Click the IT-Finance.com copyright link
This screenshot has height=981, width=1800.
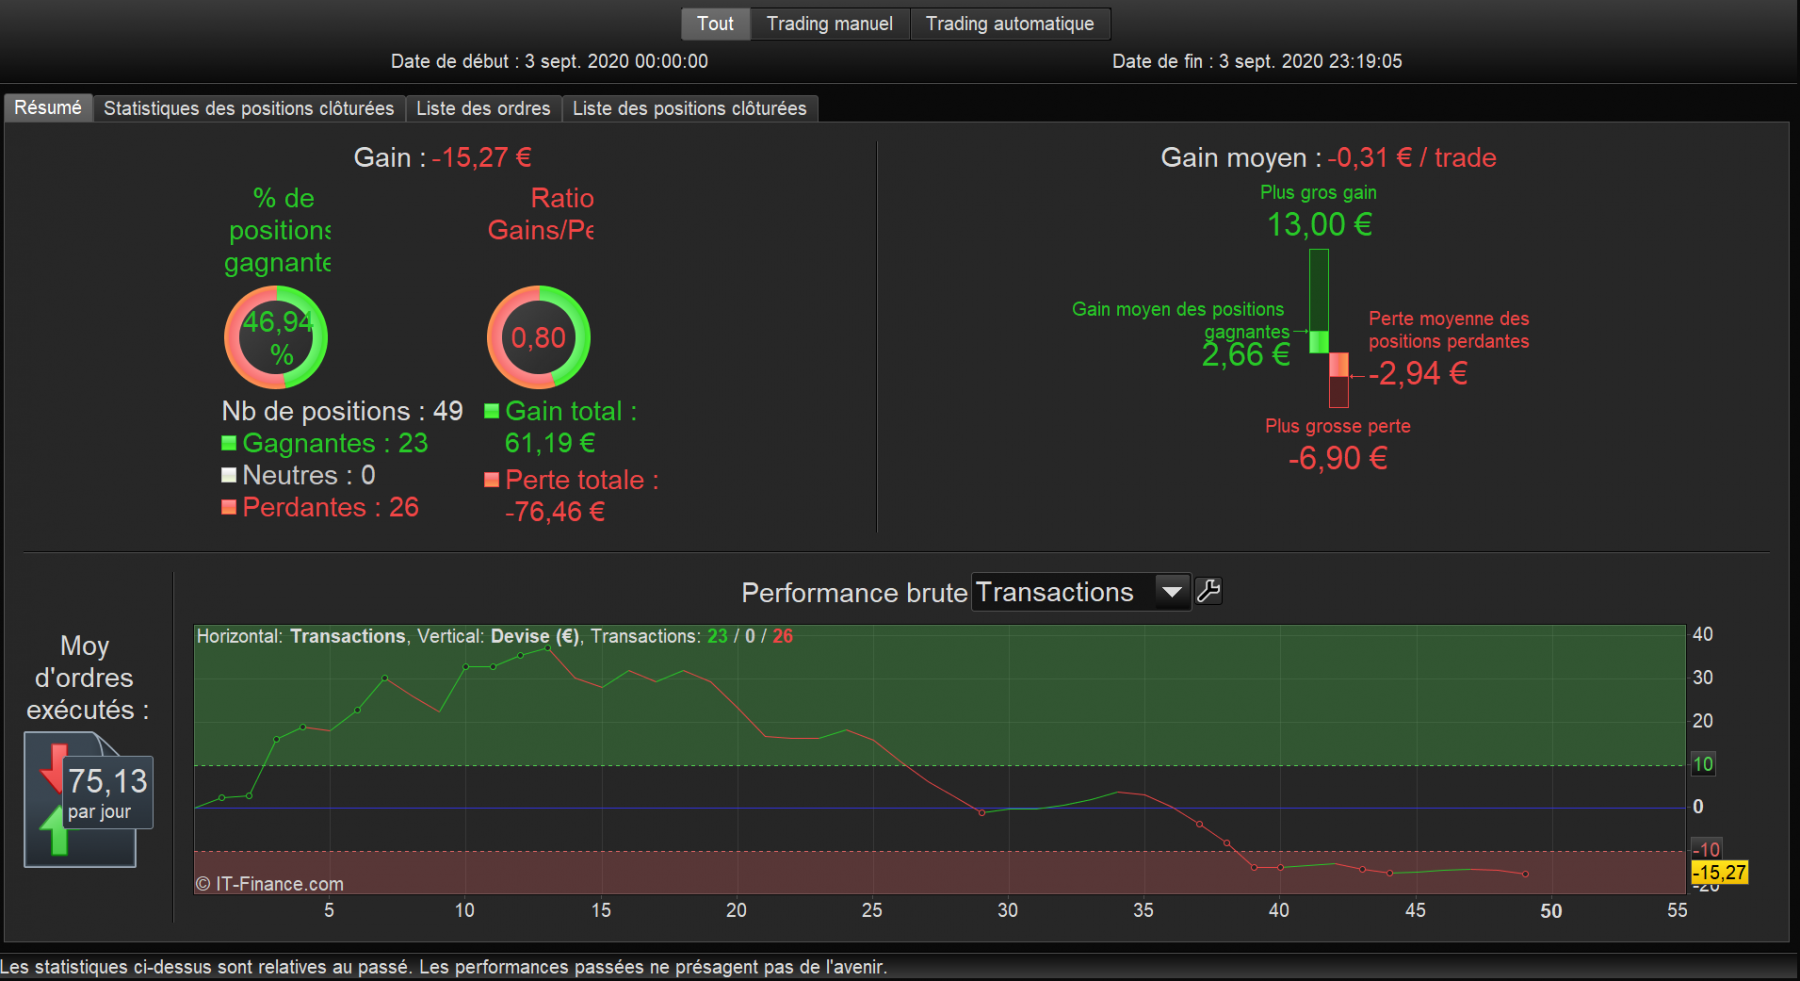[x=270, y=884]
